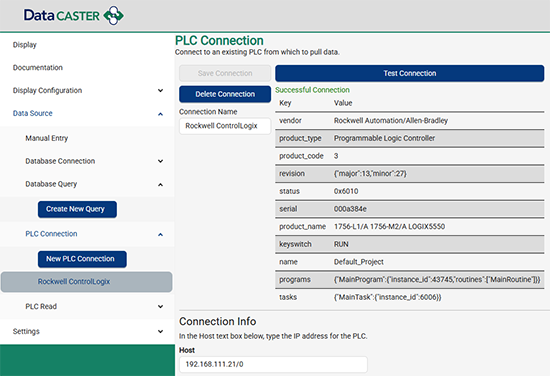The width and height of the screenshot is (550, 376).
Task: Click the Save Connection button
Action: (225, 73)
